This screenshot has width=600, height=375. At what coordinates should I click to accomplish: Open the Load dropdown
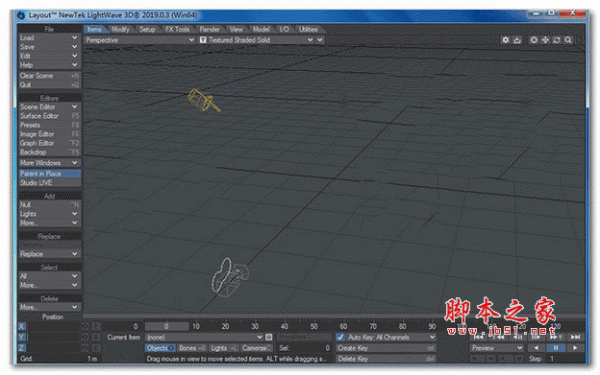tap(49, 38)
